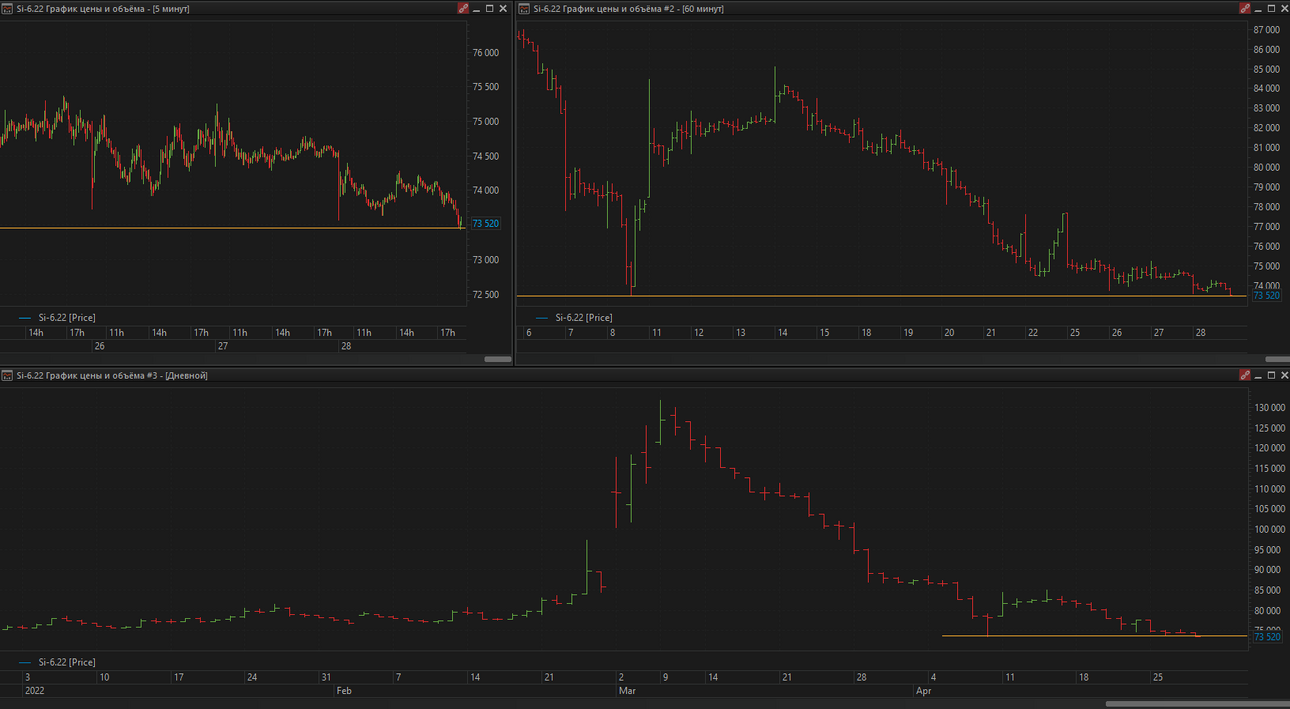This screenshot has width=1290, height=709.
Task: Maximize the daily chart window #3
Action: [1272, 375]
